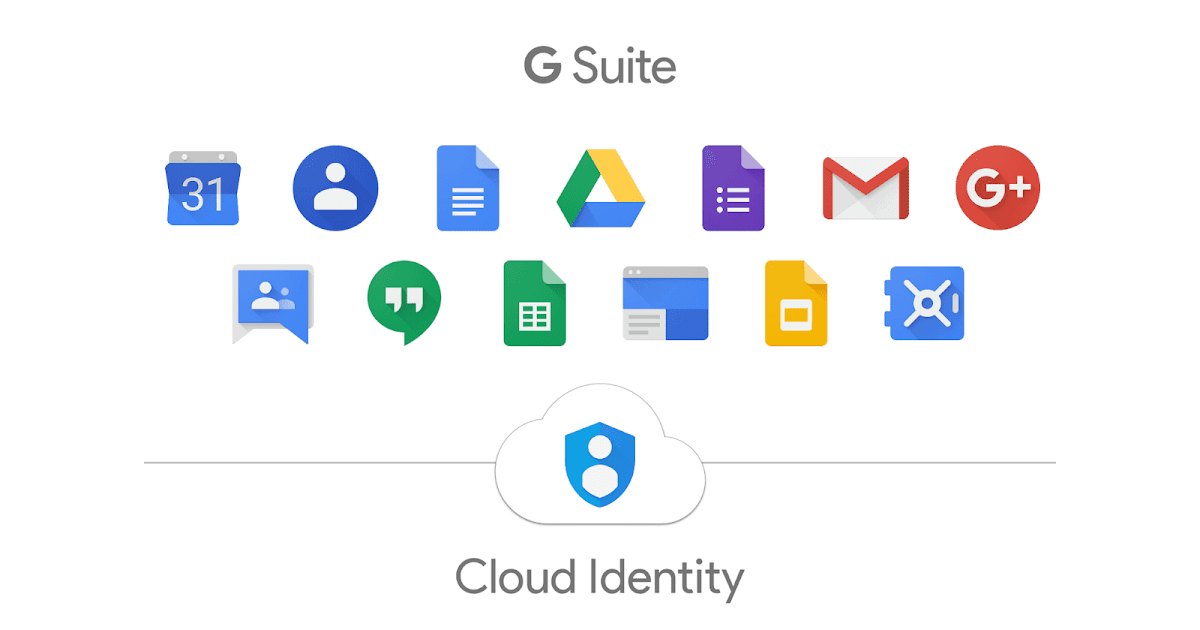Screen dimensions: 1200x630
Task: Click the Google Drive triangle icon
Action: [600, 190]
